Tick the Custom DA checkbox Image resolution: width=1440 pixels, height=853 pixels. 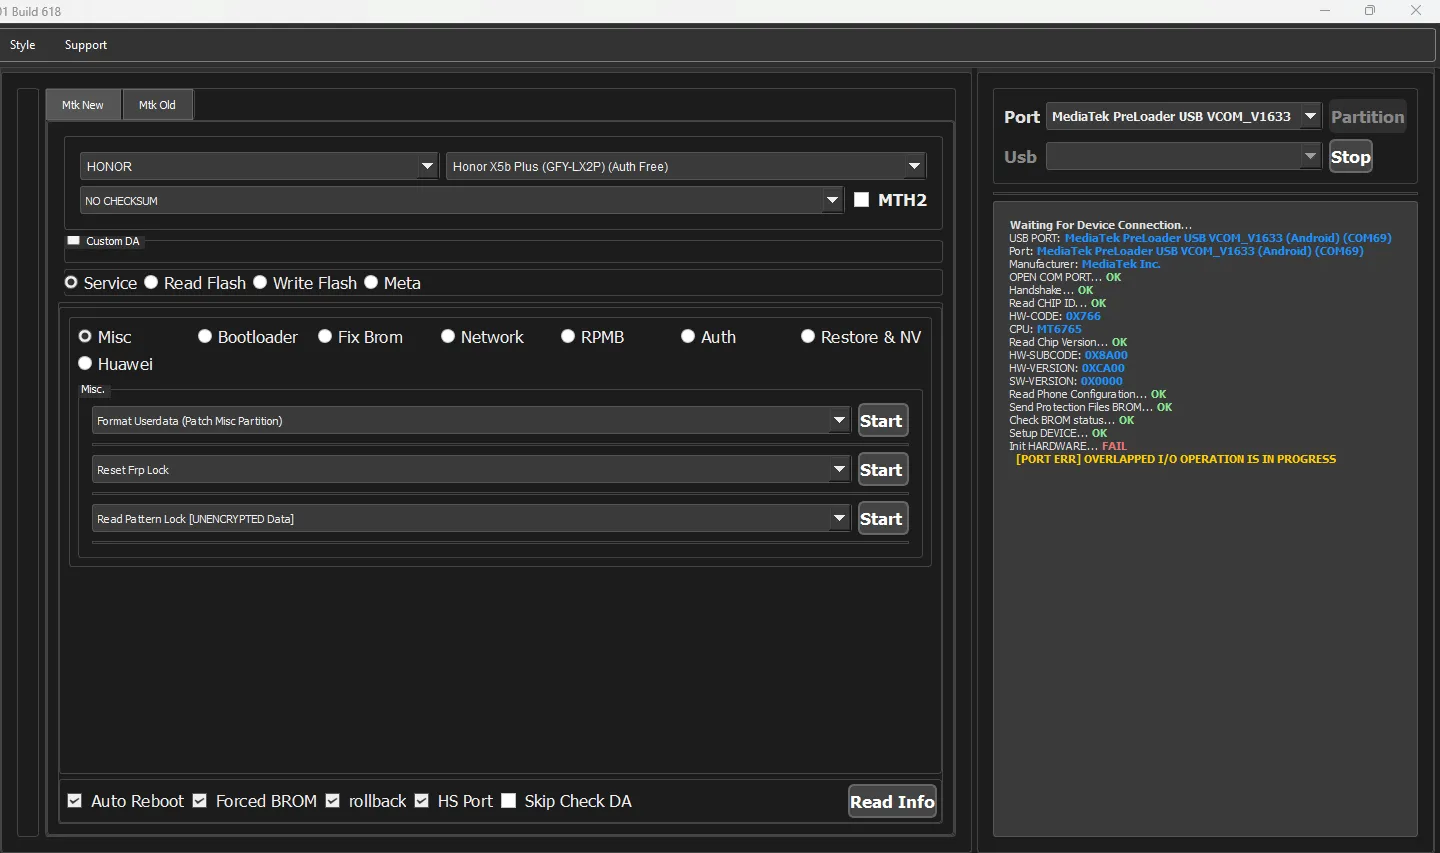coord(74,241)
